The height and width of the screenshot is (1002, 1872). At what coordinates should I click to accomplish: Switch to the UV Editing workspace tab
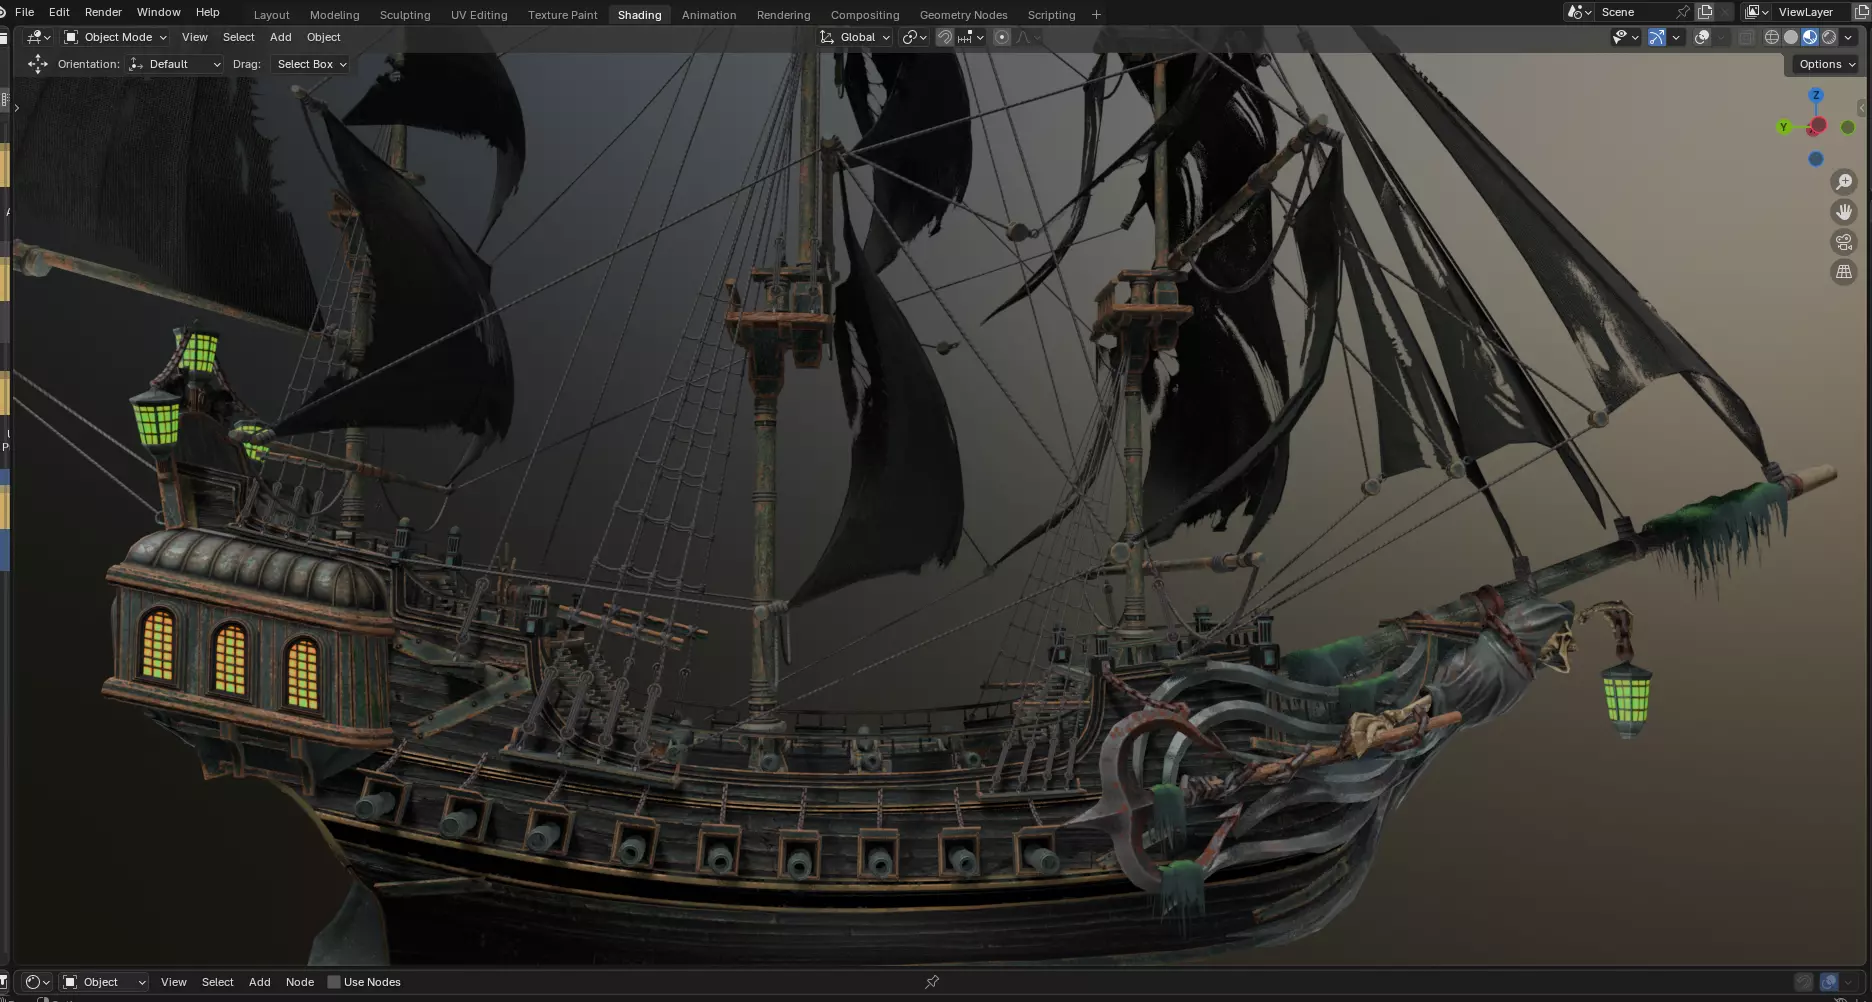(x=479, y=15)
